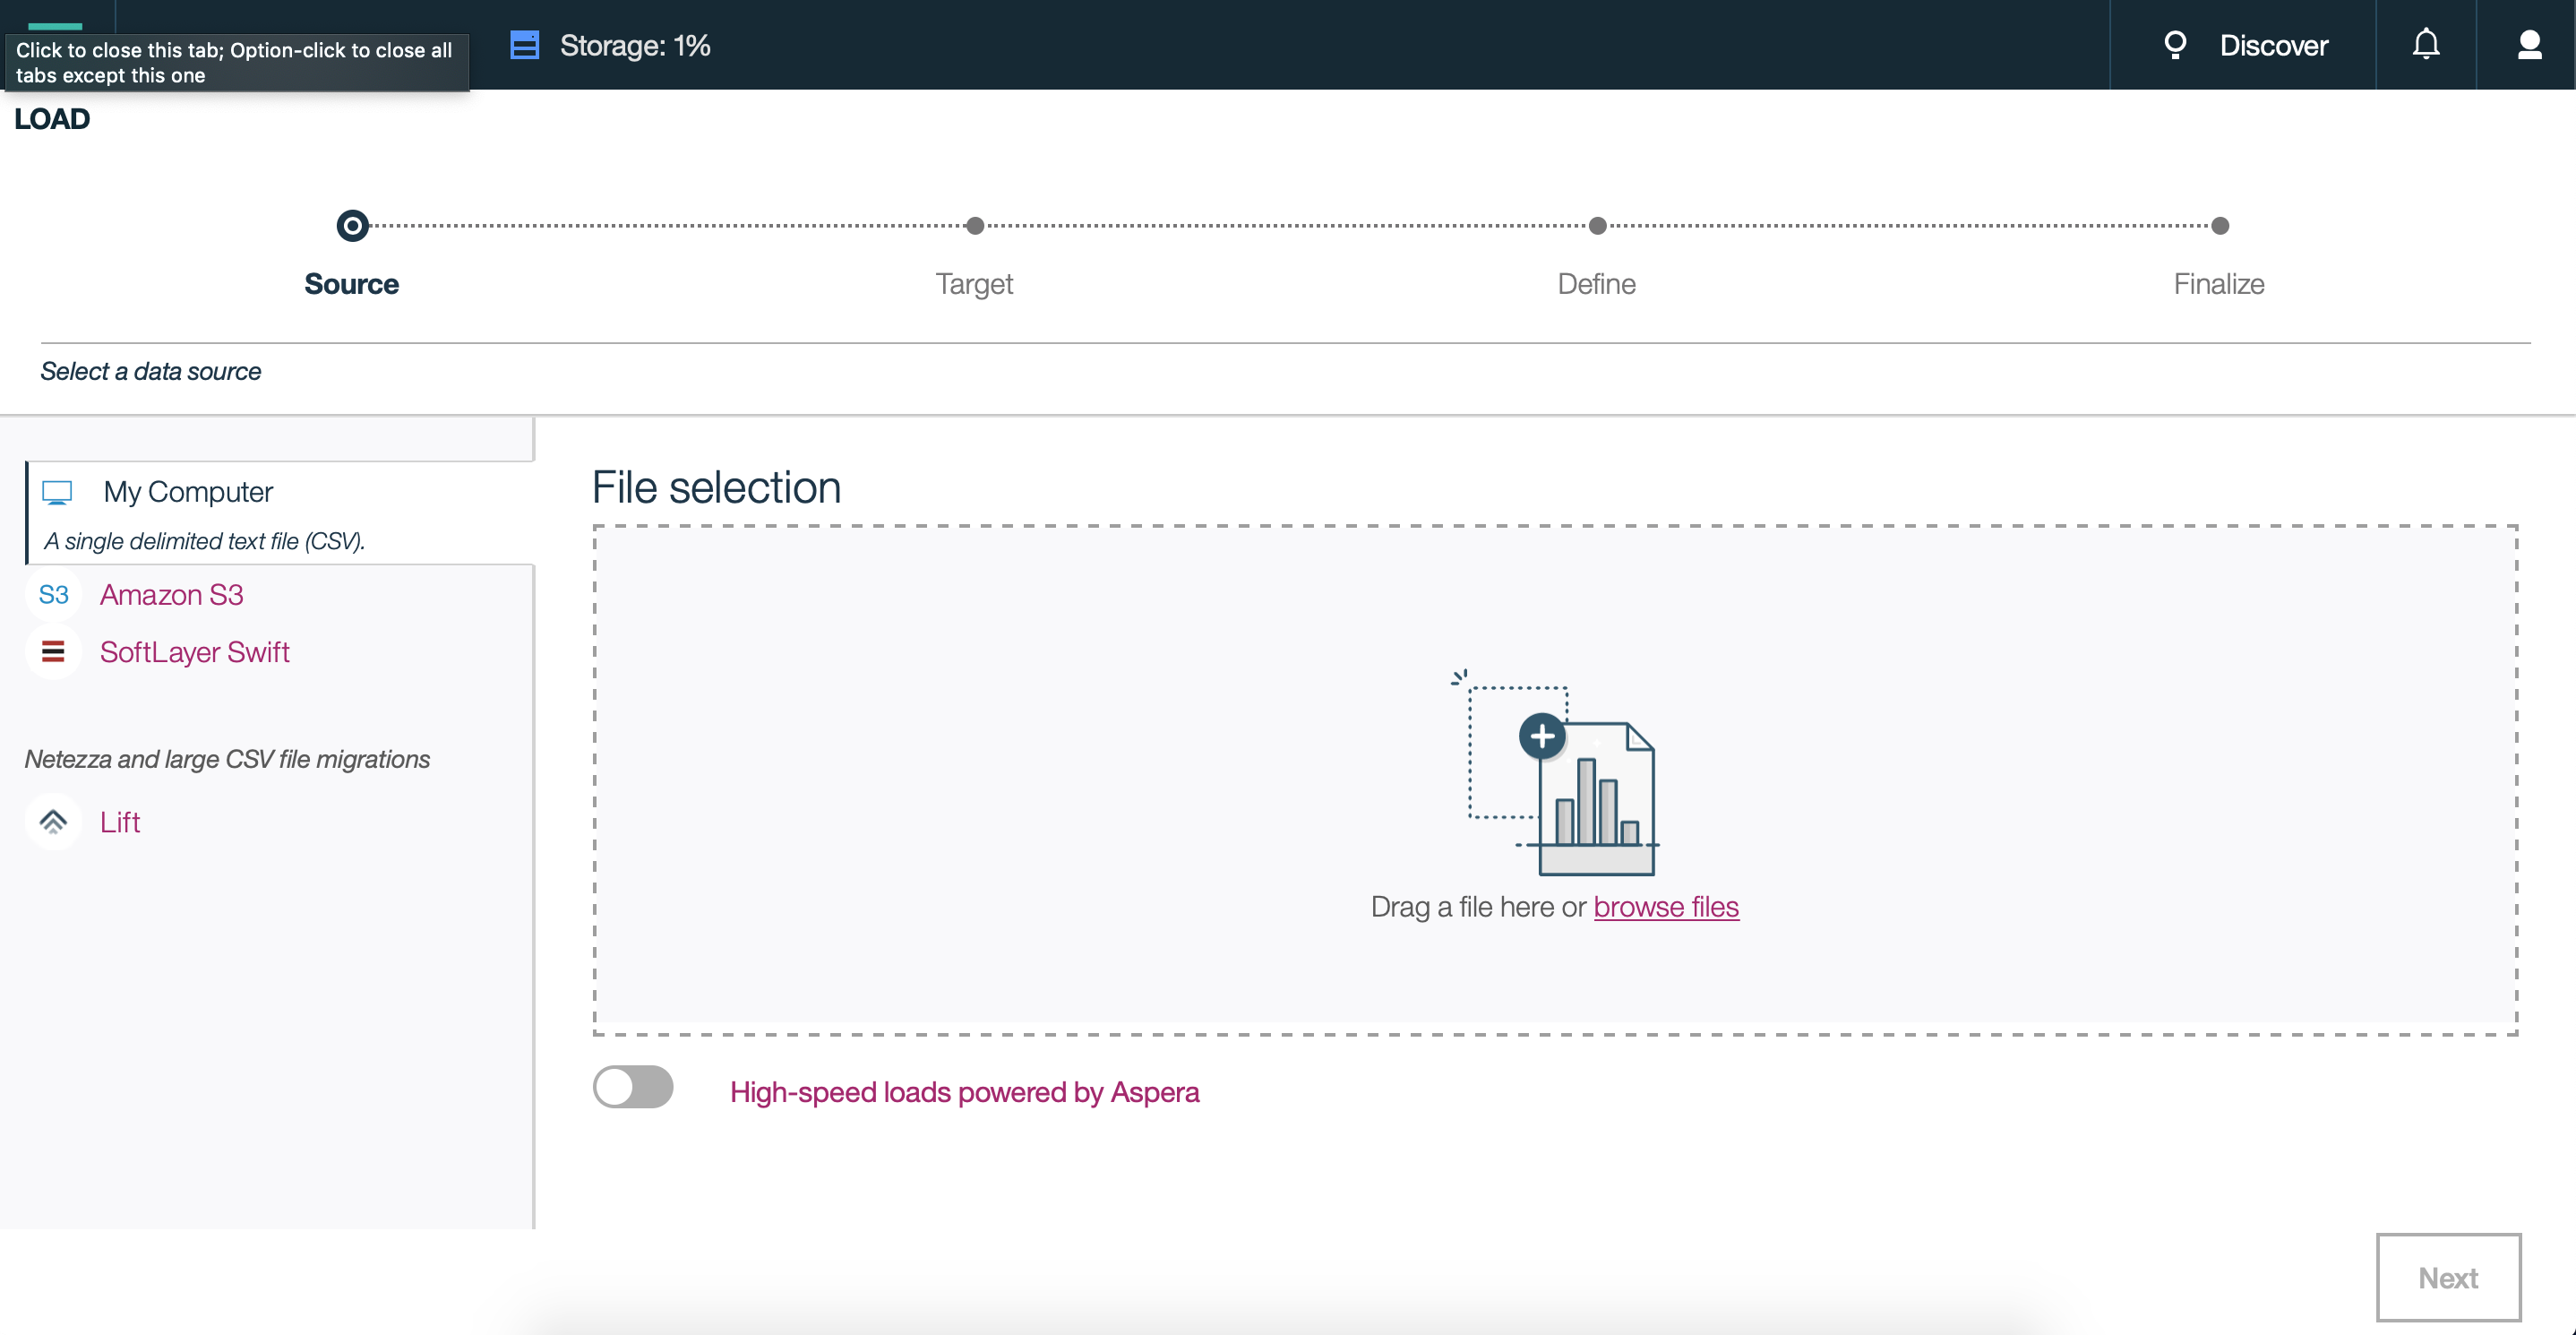This screenshot has width=2576, height=1335.
Task: Click the Storage database icon
Action: click(524, 45)
